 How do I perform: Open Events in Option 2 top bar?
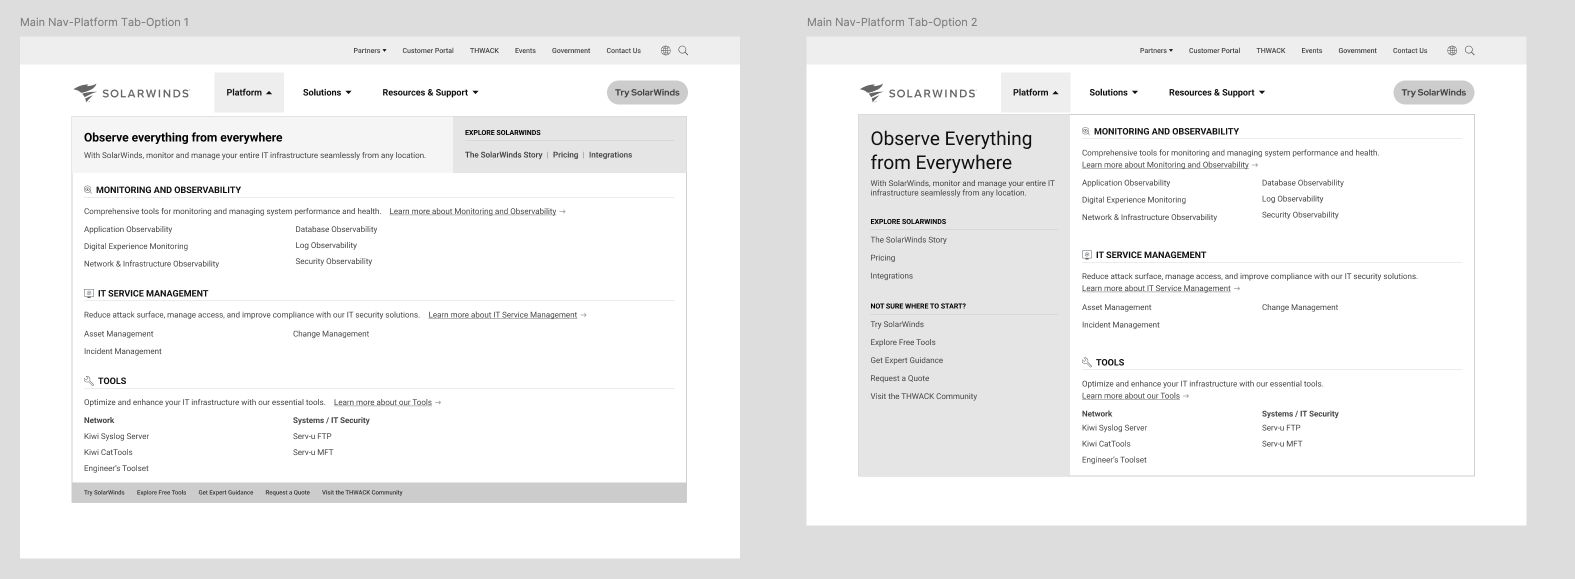(x=1312, y=50)
